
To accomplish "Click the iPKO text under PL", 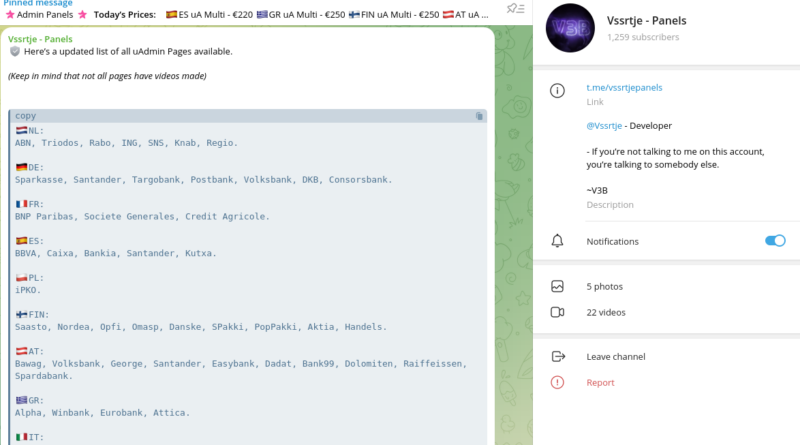I will (28, 290).
